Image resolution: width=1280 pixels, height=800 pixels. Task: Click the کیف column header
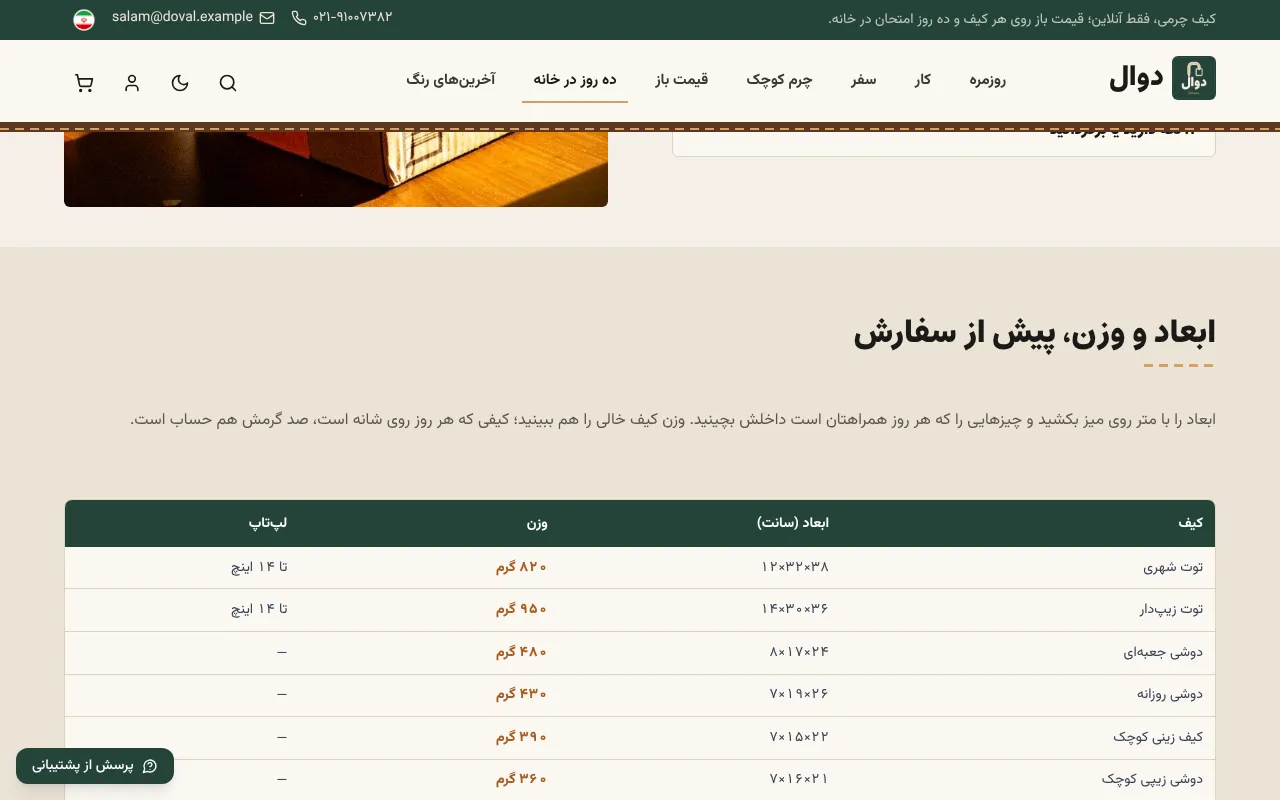(x=1190, y=523)
